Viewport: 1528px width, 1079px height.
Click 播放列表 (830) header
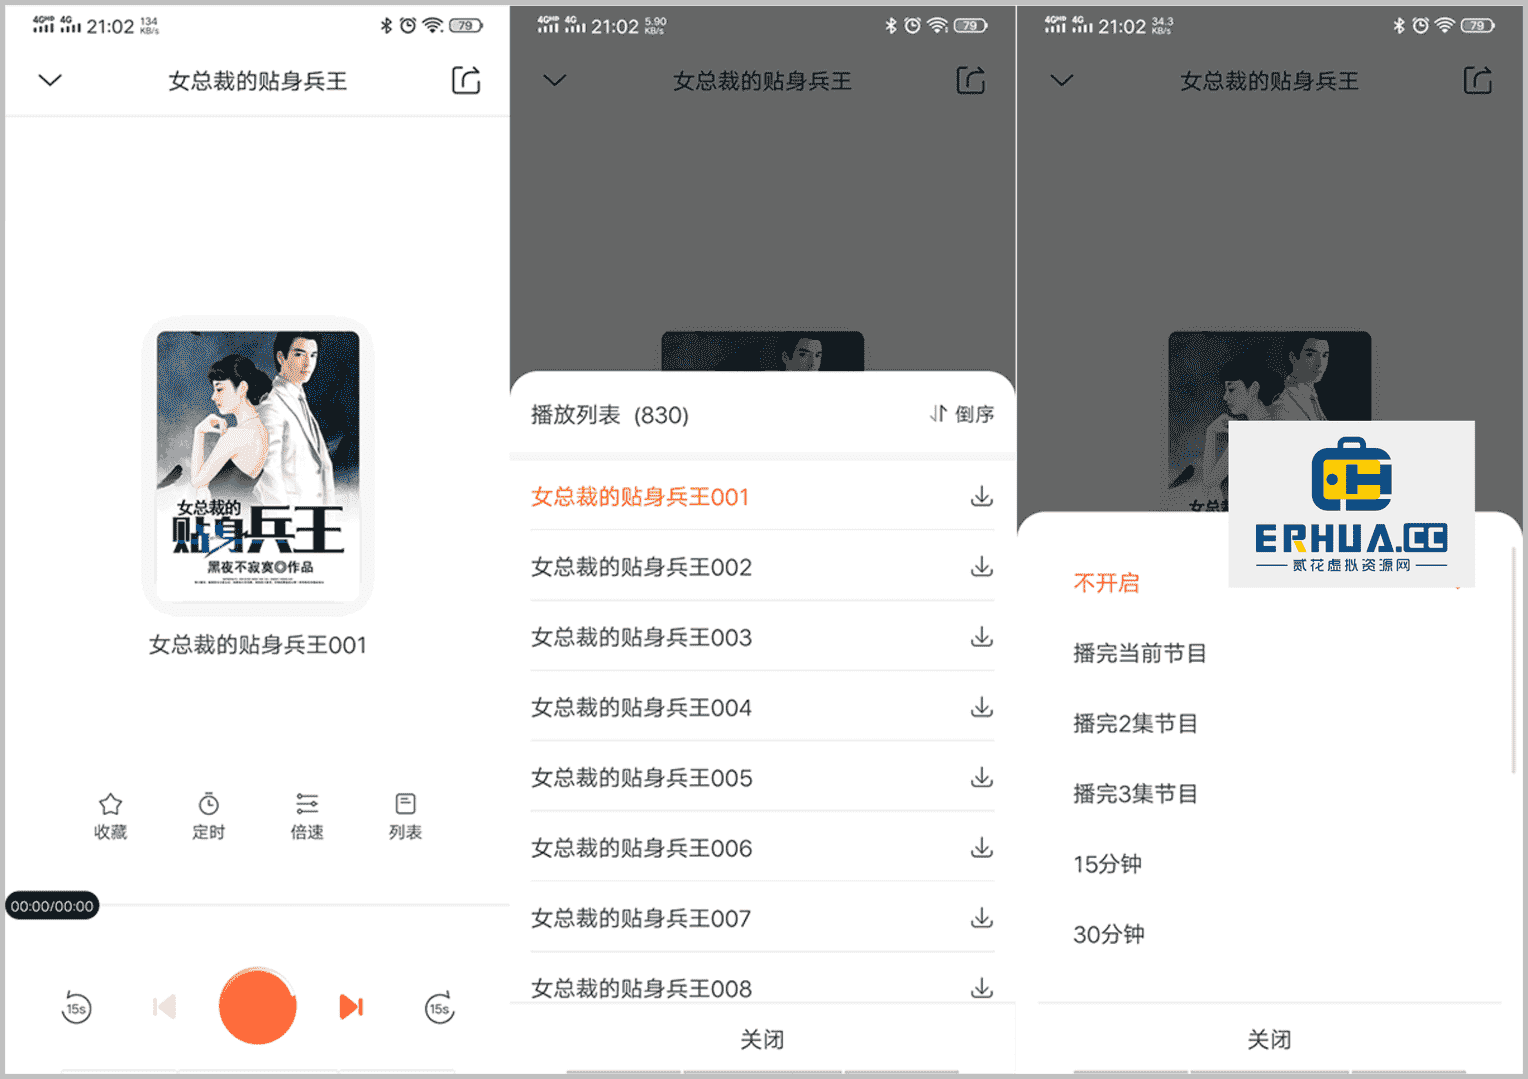(610, 415)
